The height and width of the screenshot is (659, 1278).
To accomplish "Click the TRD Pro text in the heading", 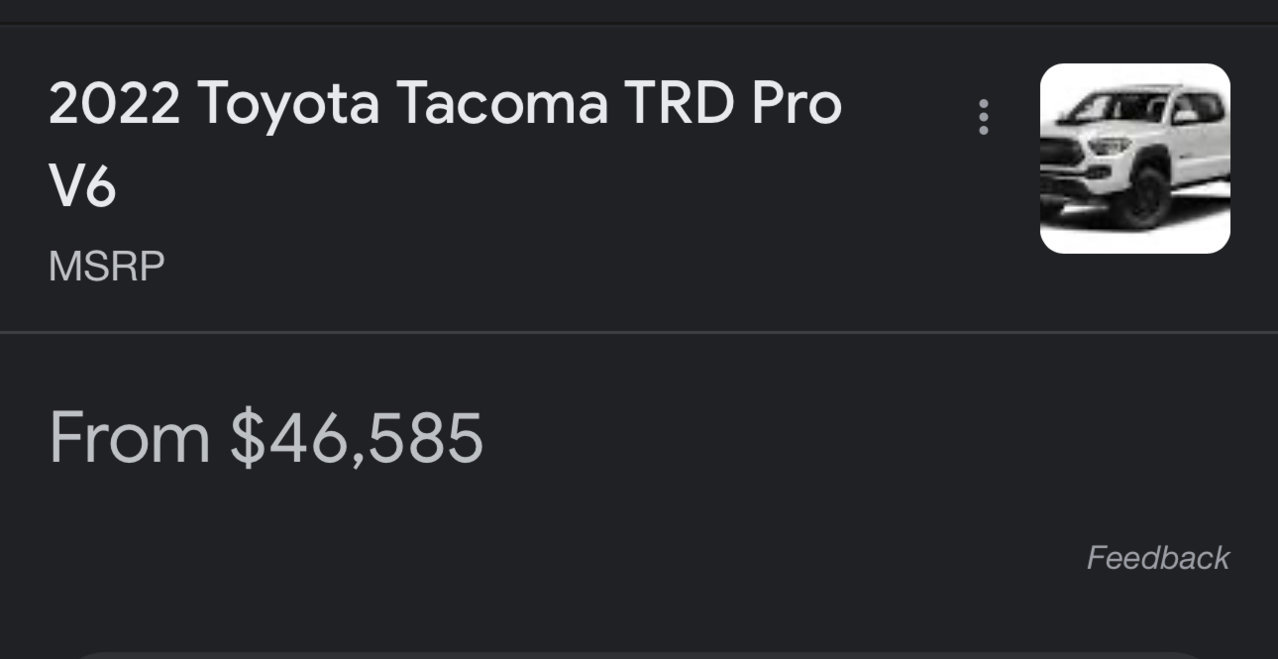I will click(x=733, y=102).
